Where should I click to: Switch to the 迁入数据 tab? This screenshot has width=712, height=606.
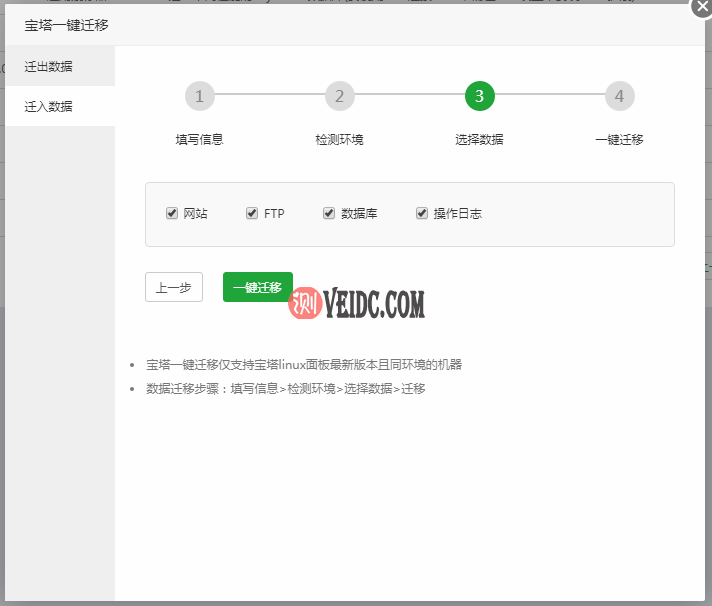pyautogui.click(x=60, y=106)
